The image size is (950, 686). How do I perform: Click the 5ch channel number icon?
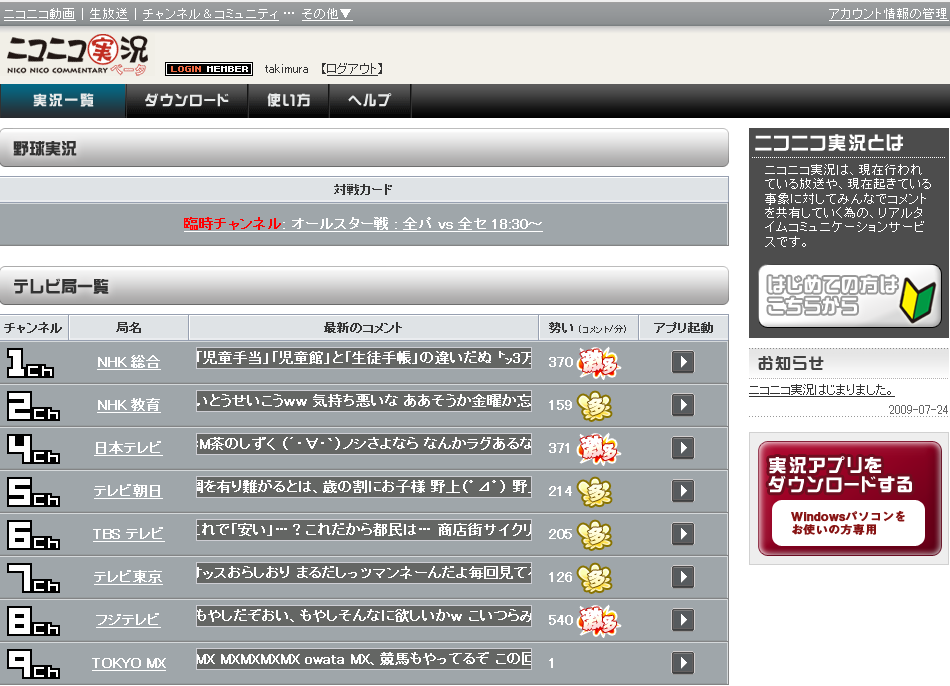[x=33, y=491]
